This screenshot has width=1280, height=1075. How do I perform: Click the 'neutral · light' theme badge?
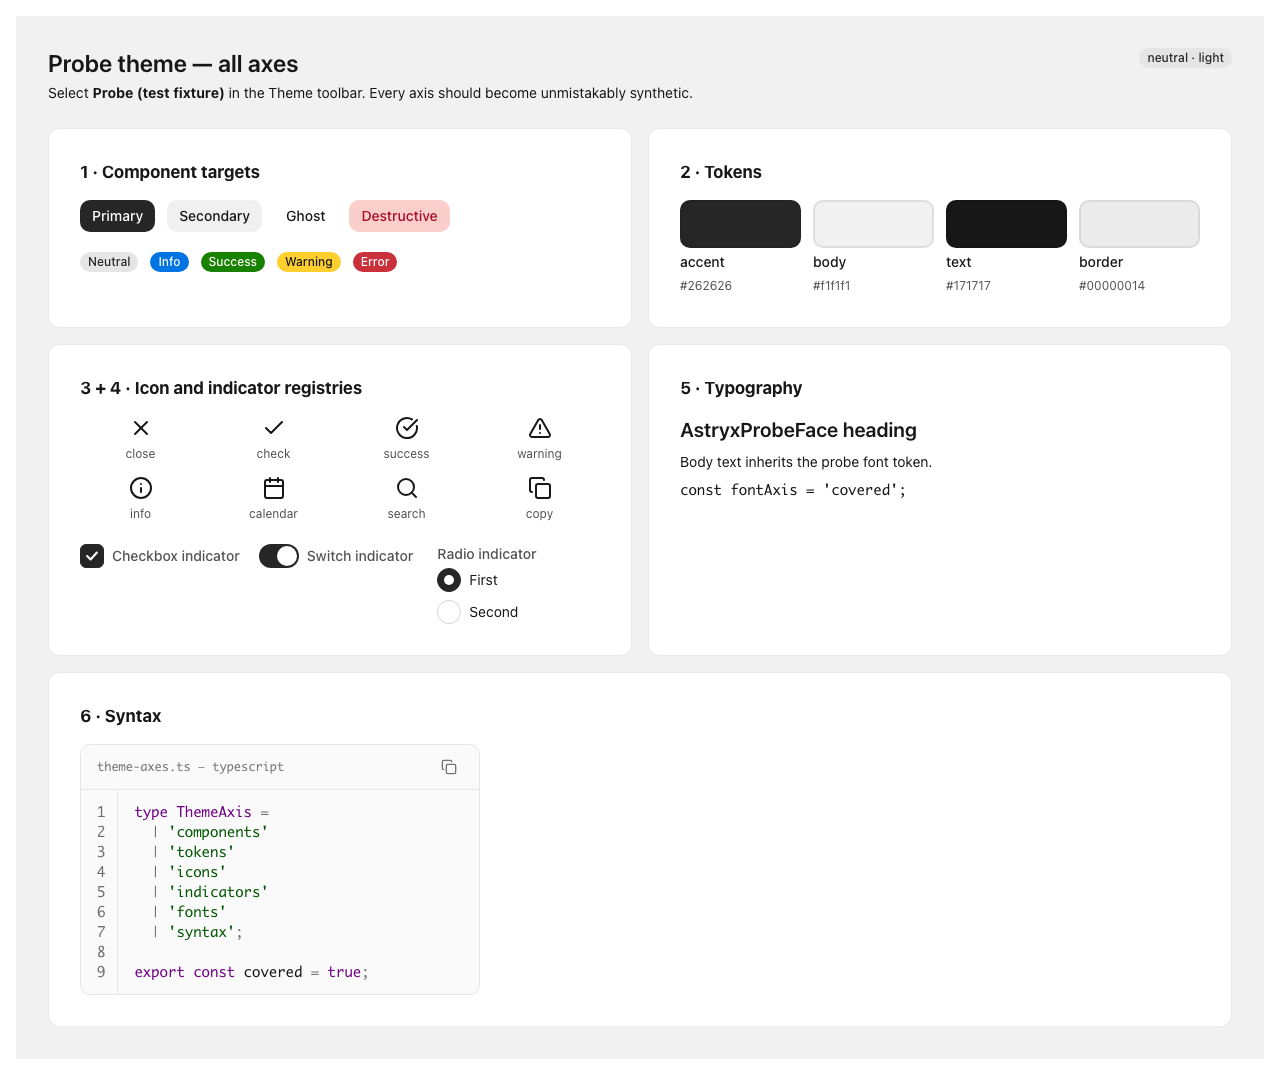1185,58
